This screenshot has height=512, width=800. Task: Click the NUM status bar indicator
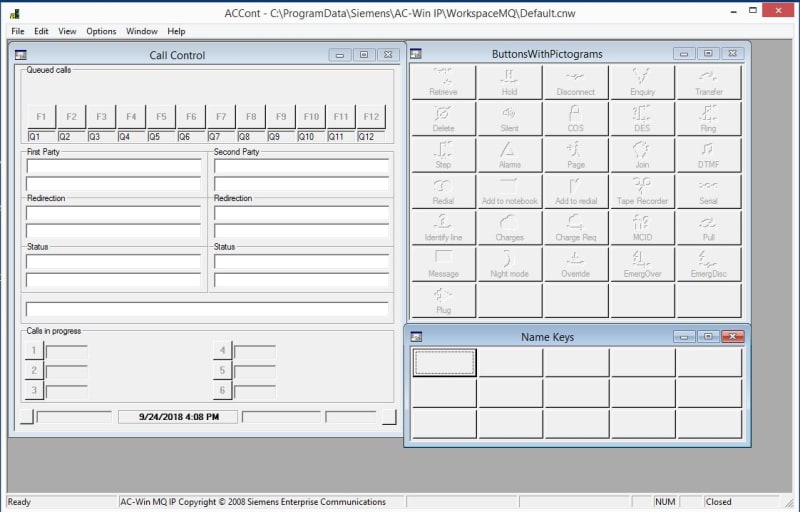point(665,502)
